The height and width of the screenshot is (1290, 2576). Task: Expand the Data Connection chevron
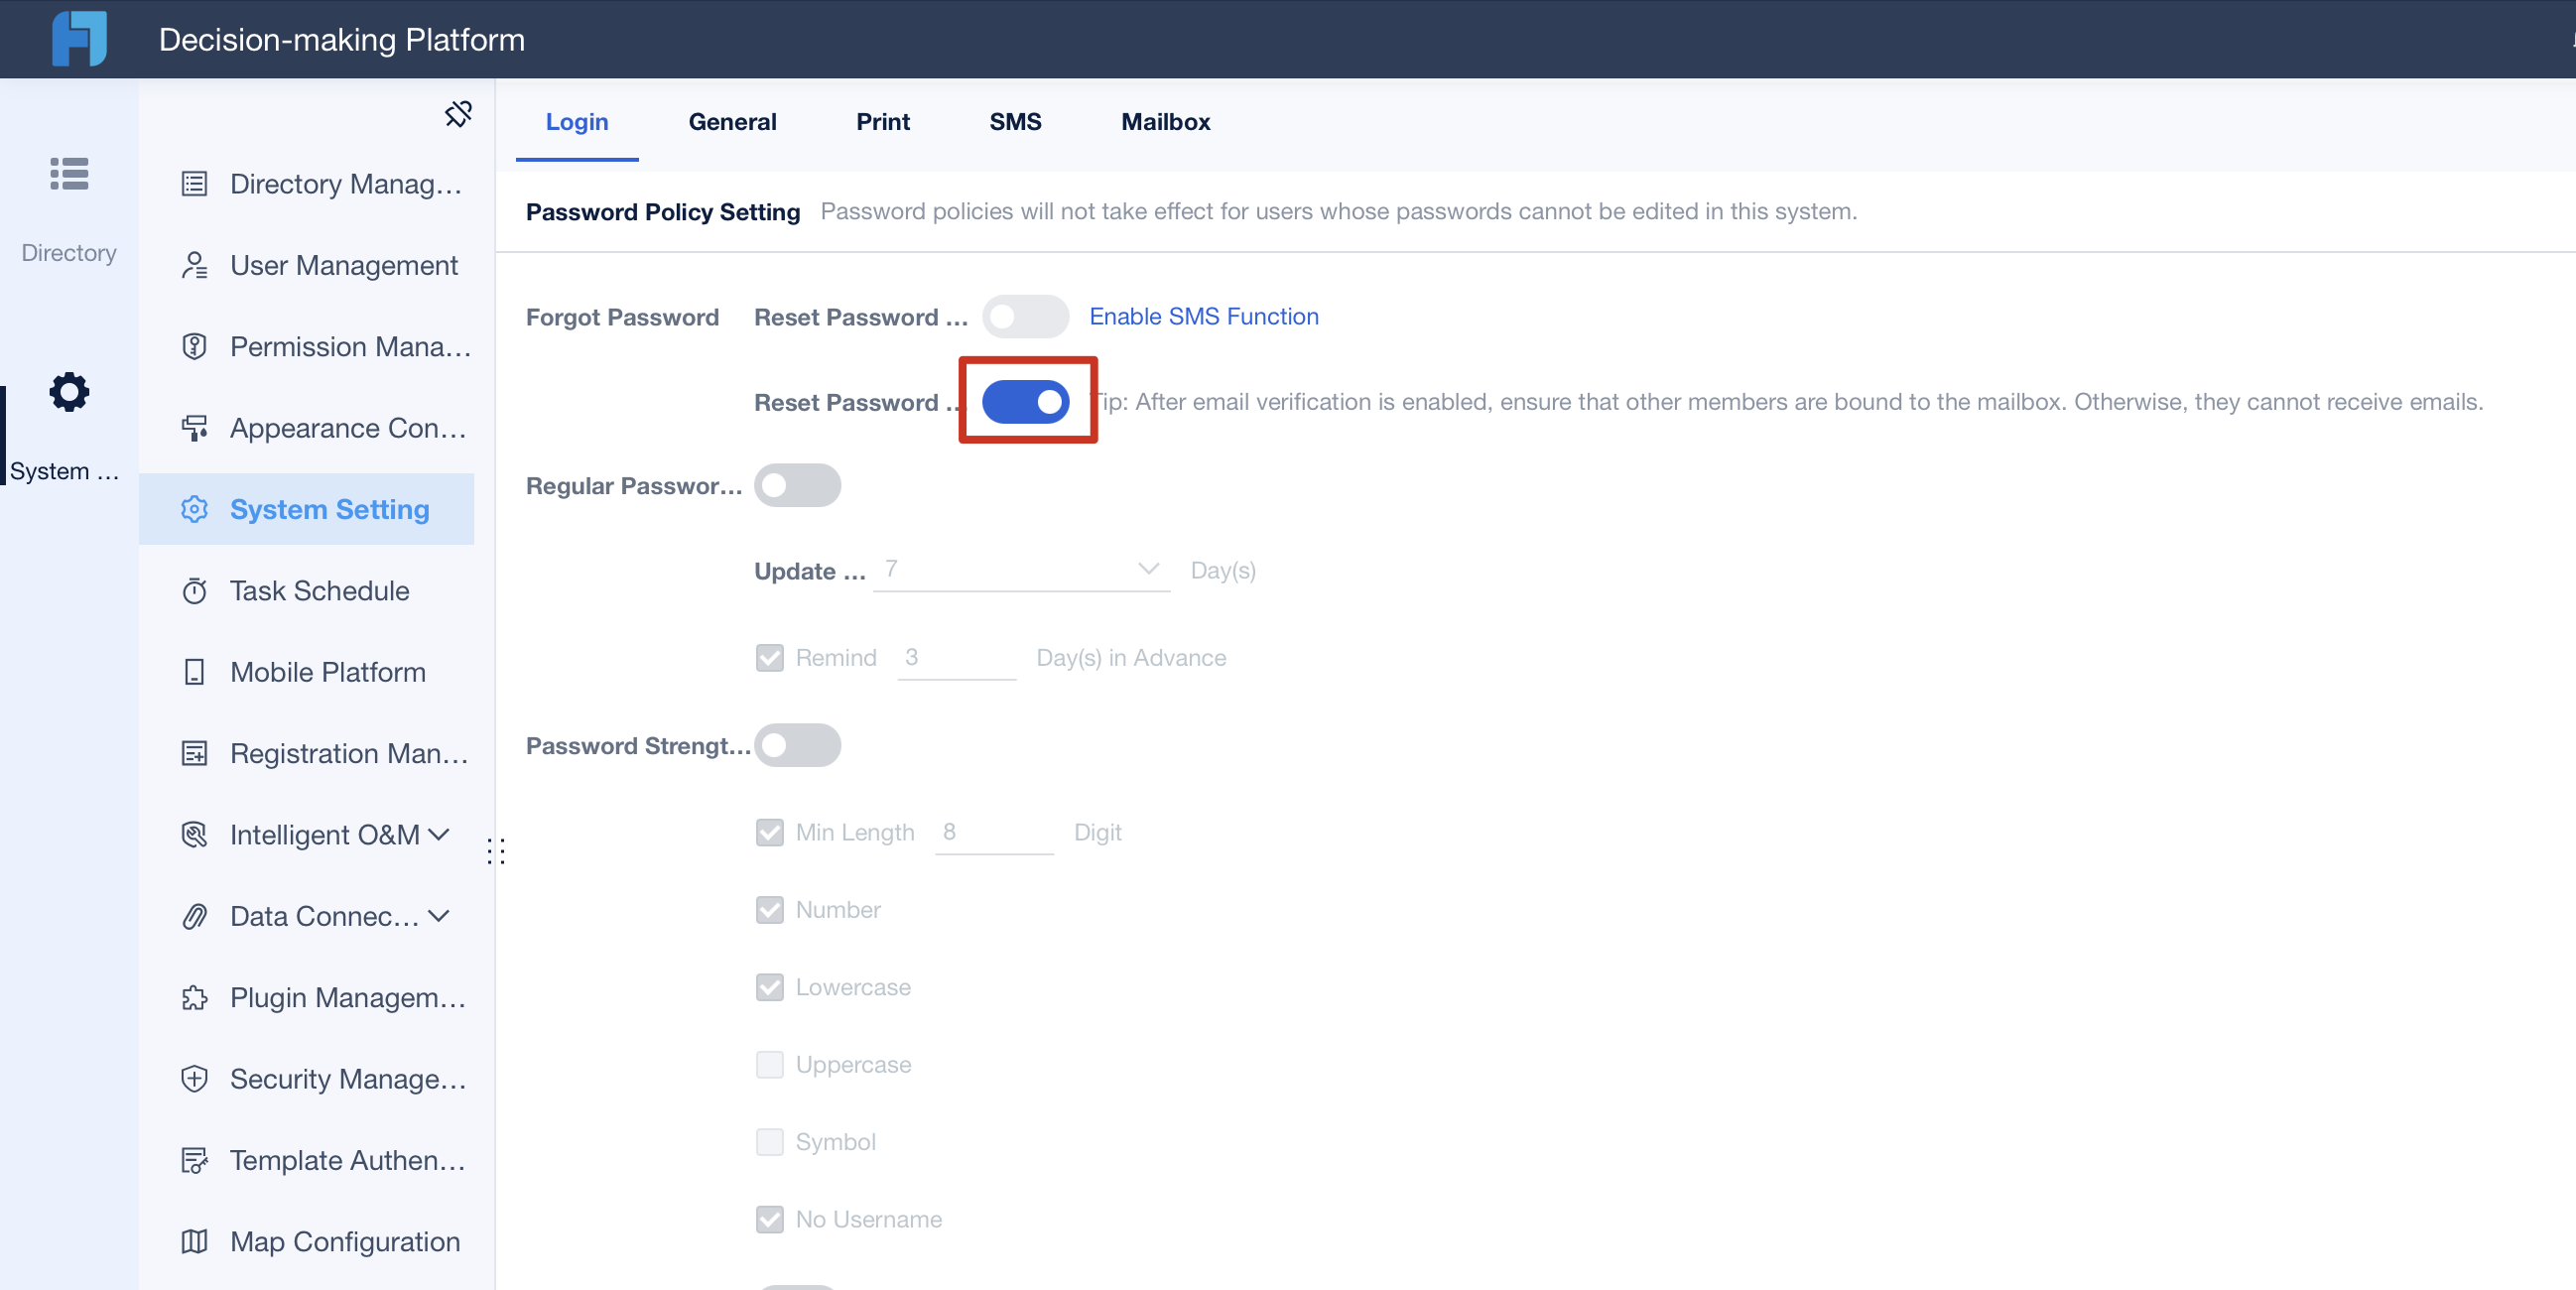438,915
